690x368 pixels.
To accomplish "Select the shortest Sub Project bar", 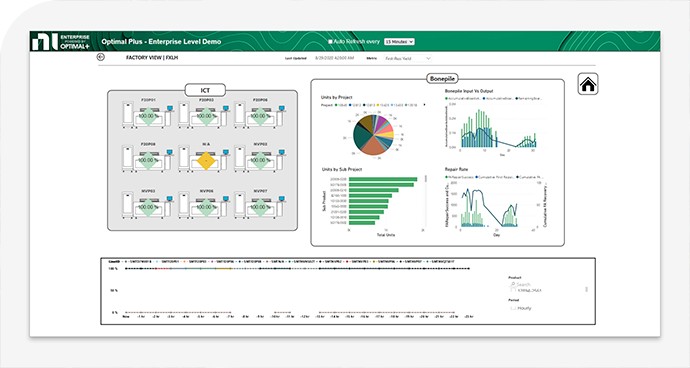I will (362, 223).
